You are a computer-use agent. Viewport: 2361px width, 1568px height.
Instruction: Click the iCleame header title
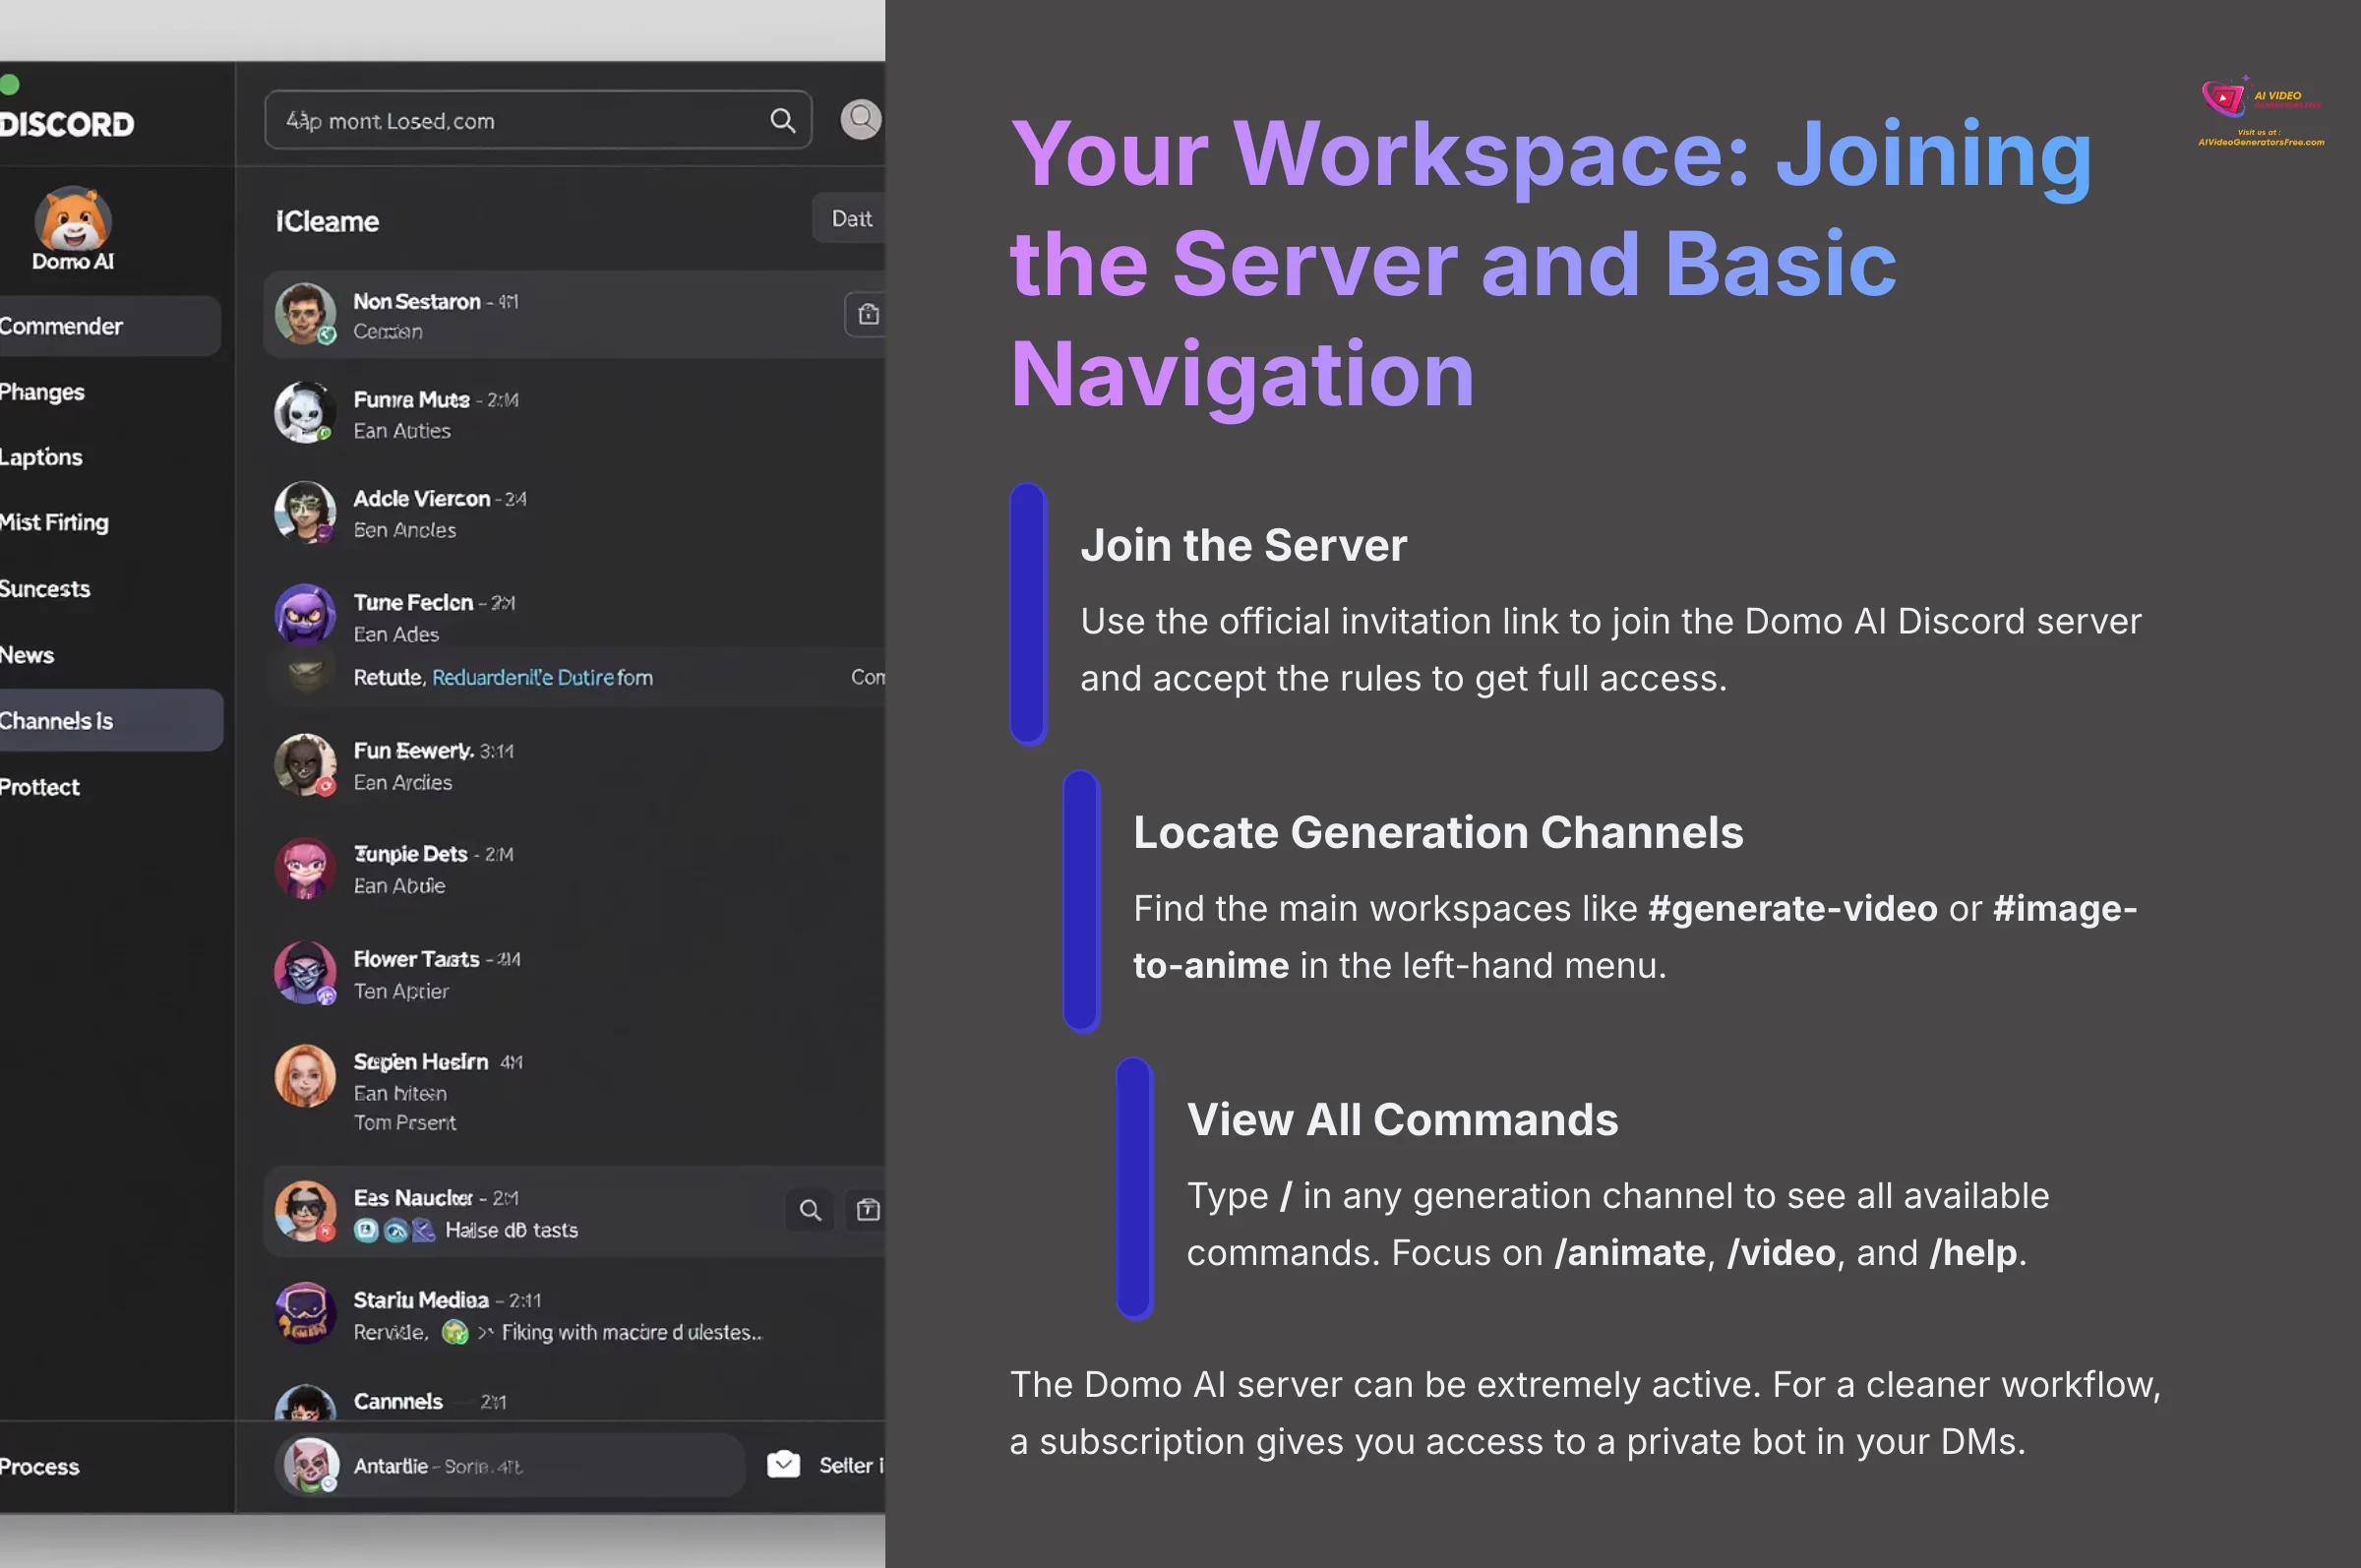(327, 221)
